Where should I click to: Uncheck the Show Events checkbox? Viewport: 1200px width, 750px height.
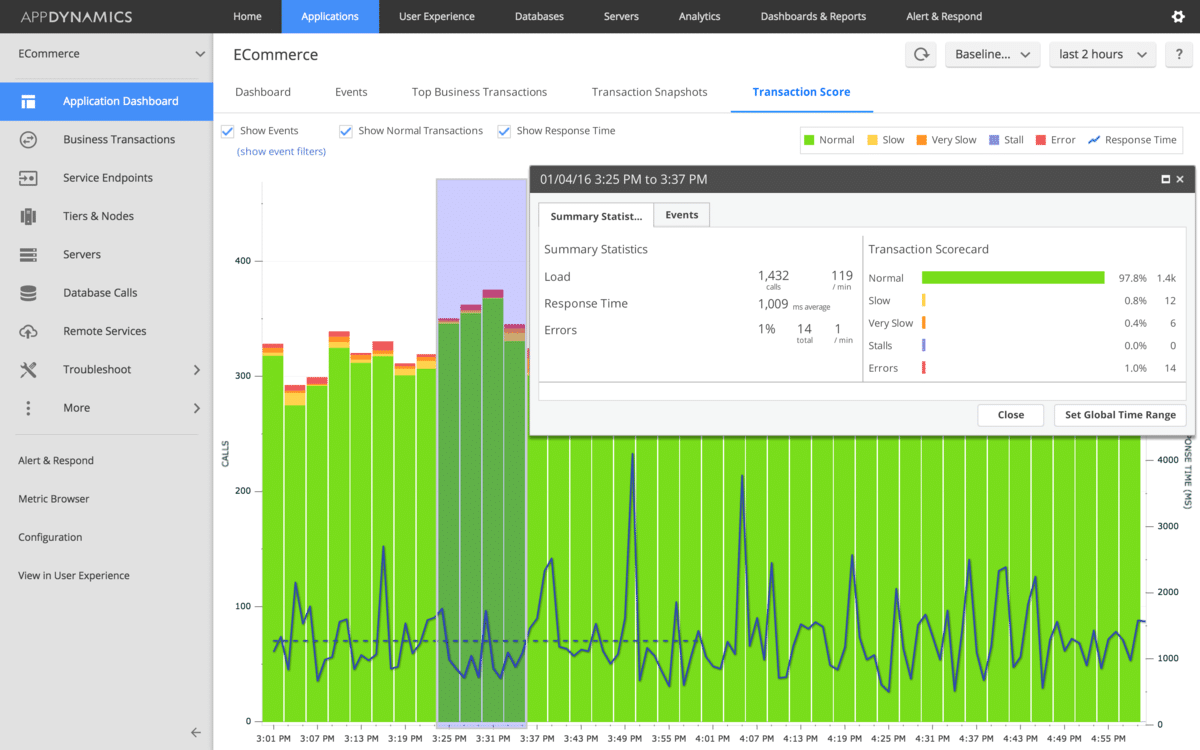[227, 131]
